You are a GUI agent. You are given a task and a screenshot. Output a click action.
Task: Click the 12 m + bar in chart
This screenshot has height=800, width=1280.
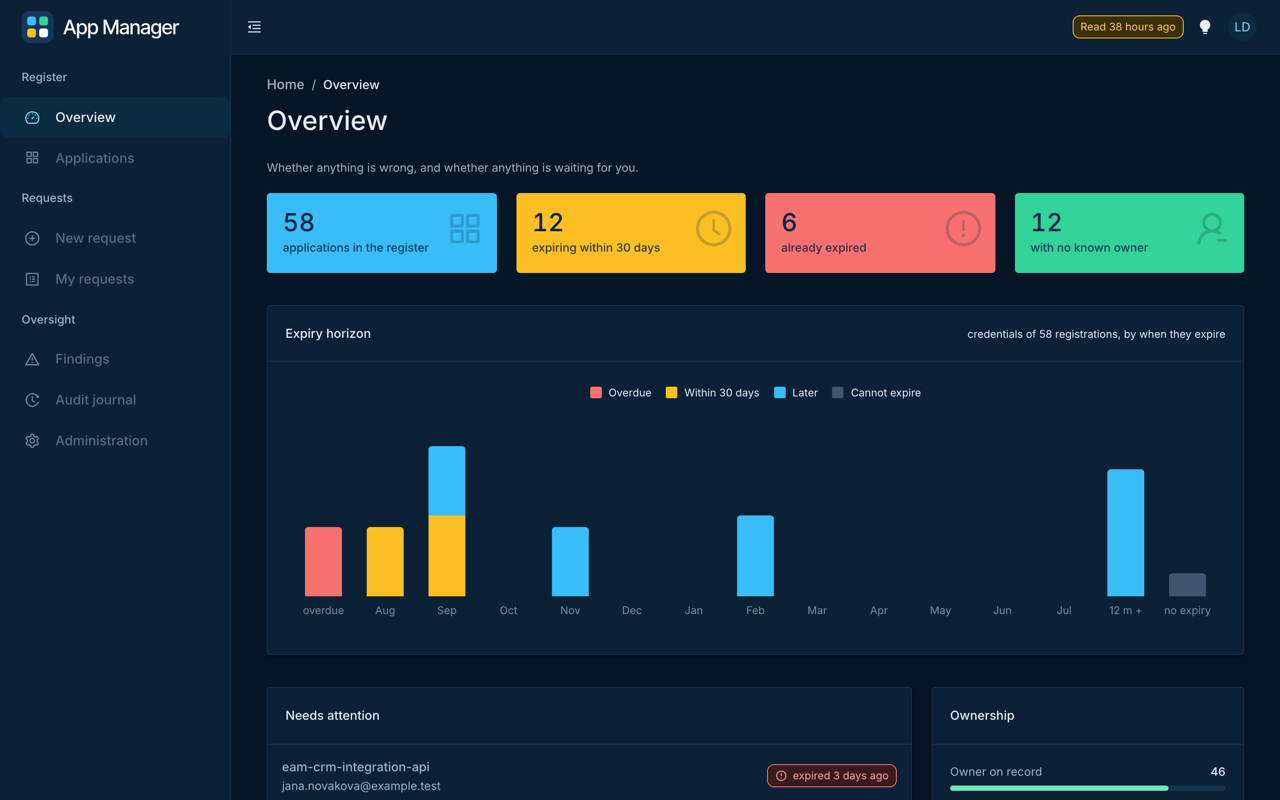tap(1126, 533)
